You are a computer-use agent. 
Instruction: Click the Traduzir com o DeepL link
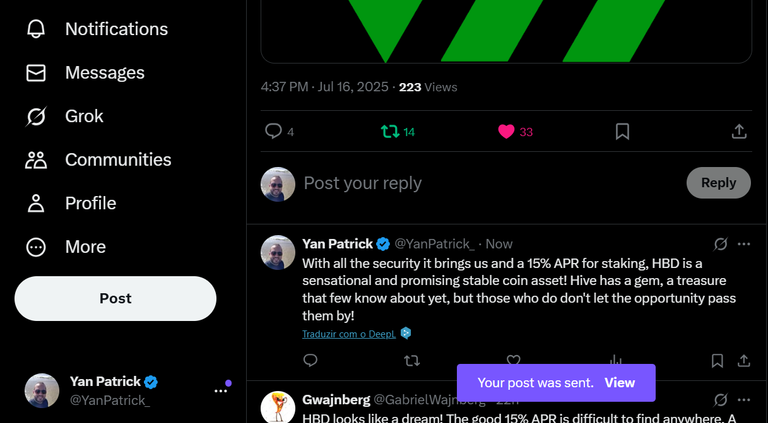click(349, 334)
